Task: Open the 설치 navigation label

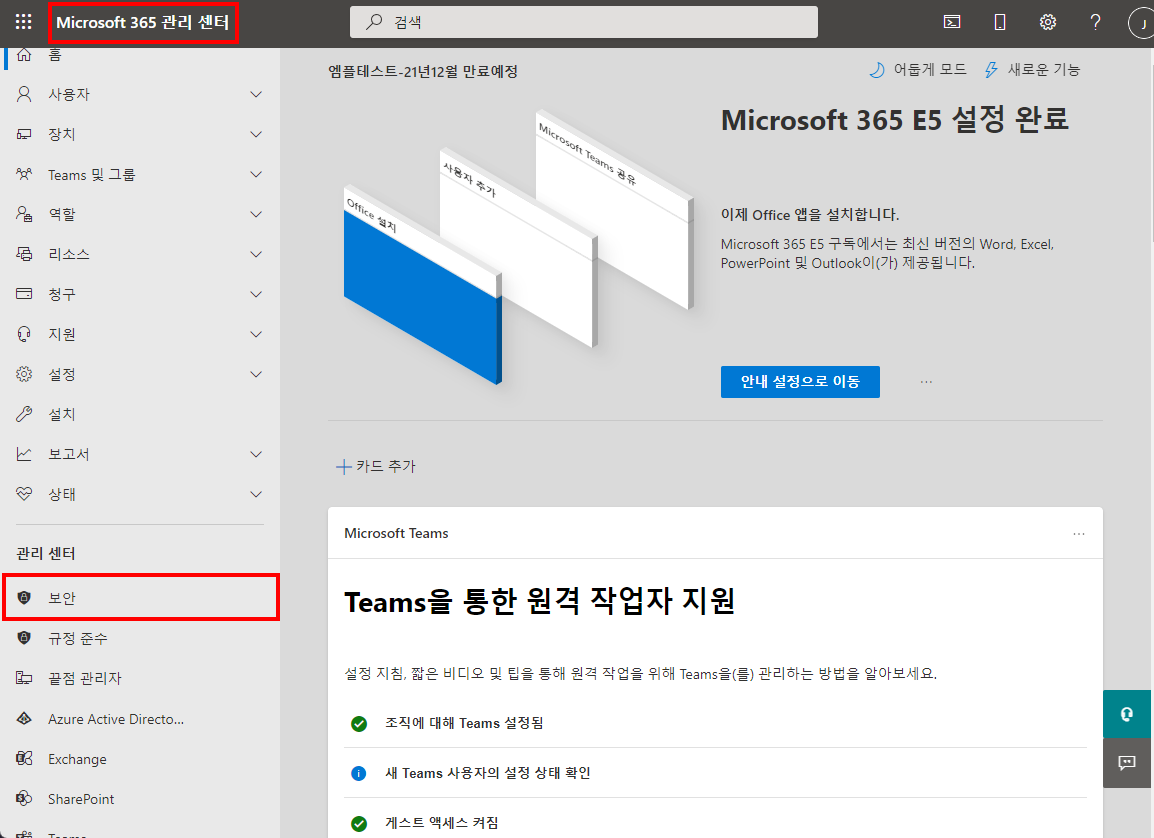Action: pyautogui.click(x=62, y=414)
